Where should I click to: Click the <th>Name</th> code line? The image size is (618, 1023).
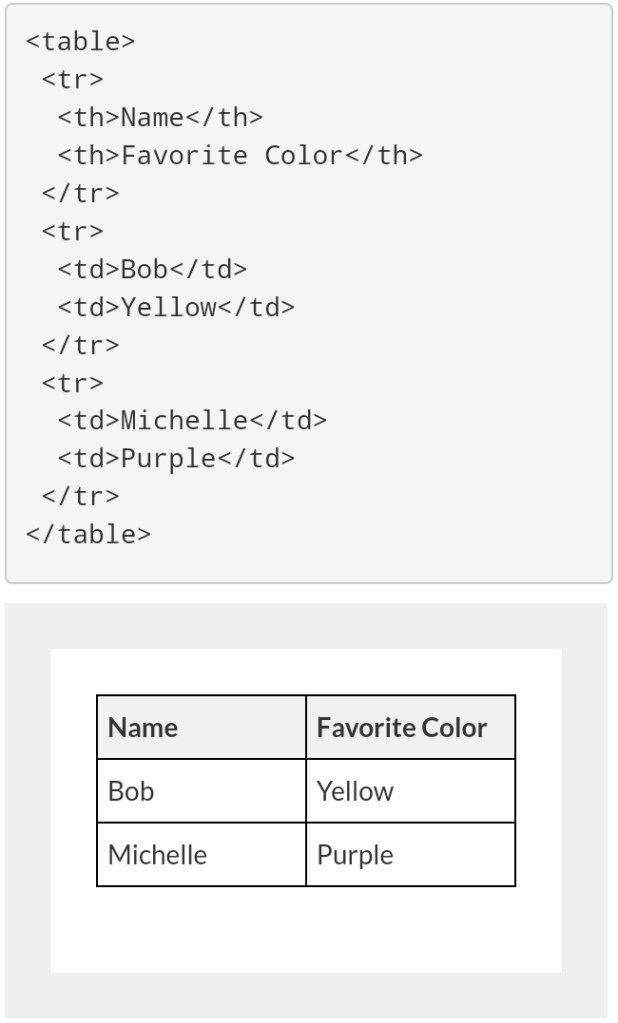pos(160,117)
